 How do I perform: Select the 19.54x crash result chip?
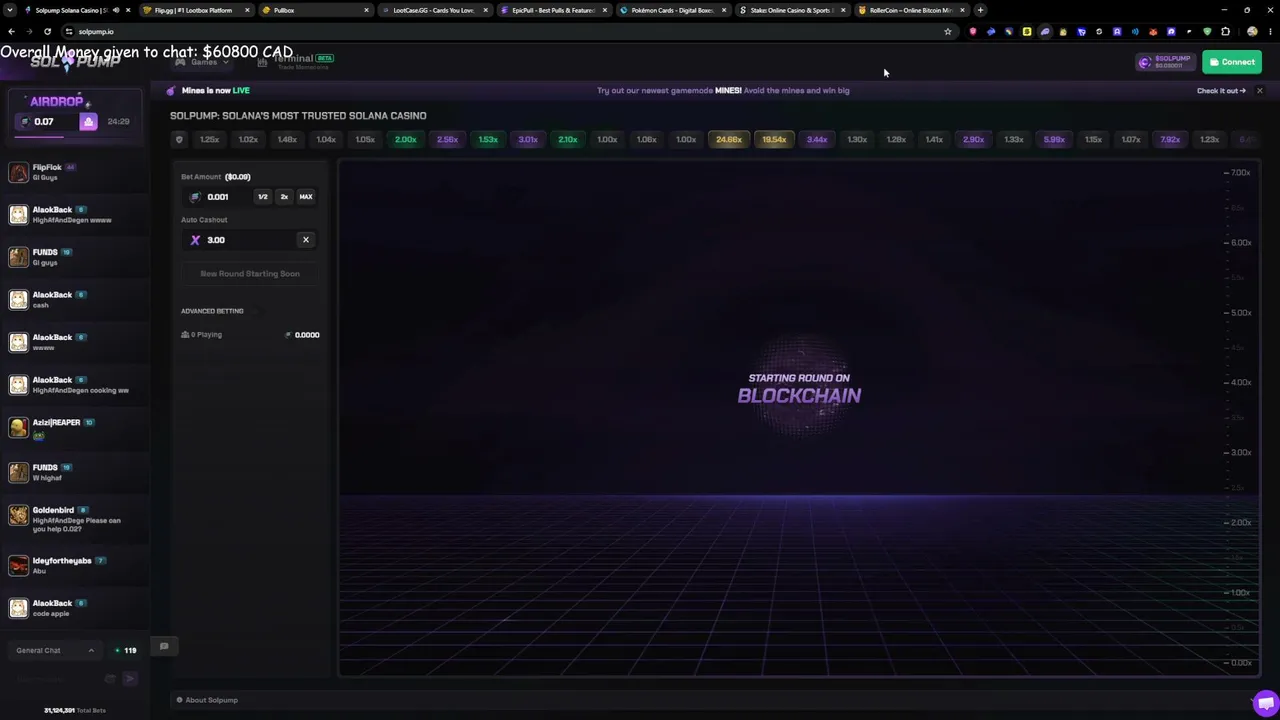(774, 139)
